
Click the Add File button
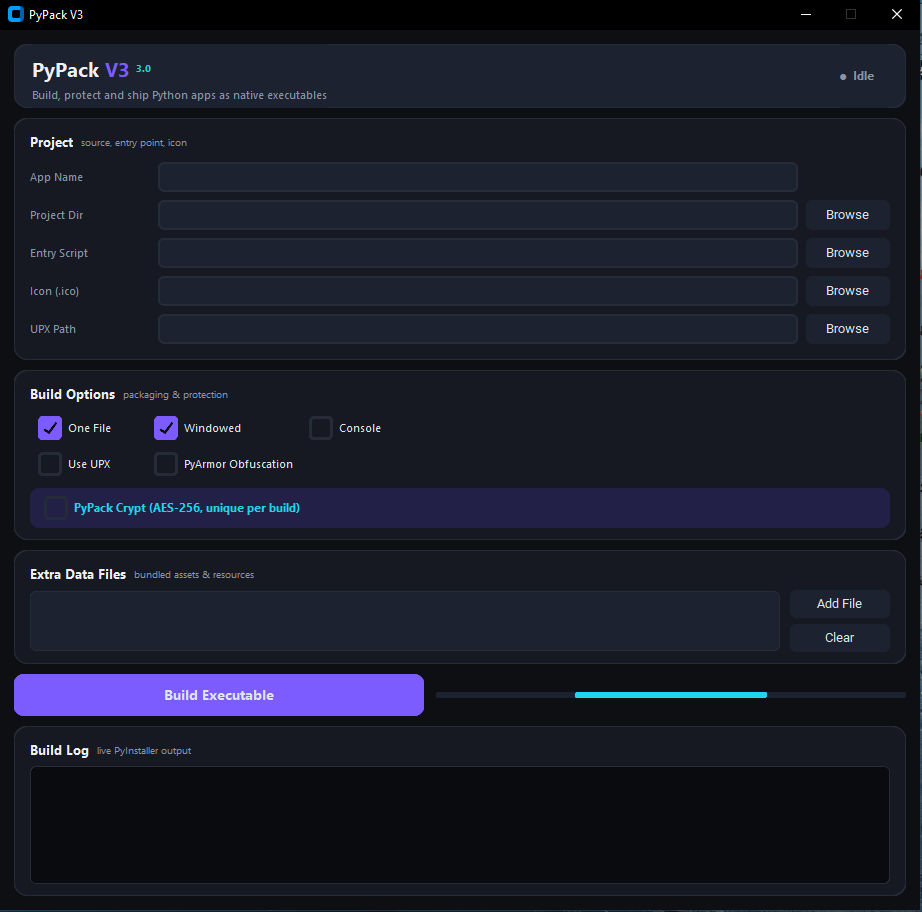tap(839, 604)
